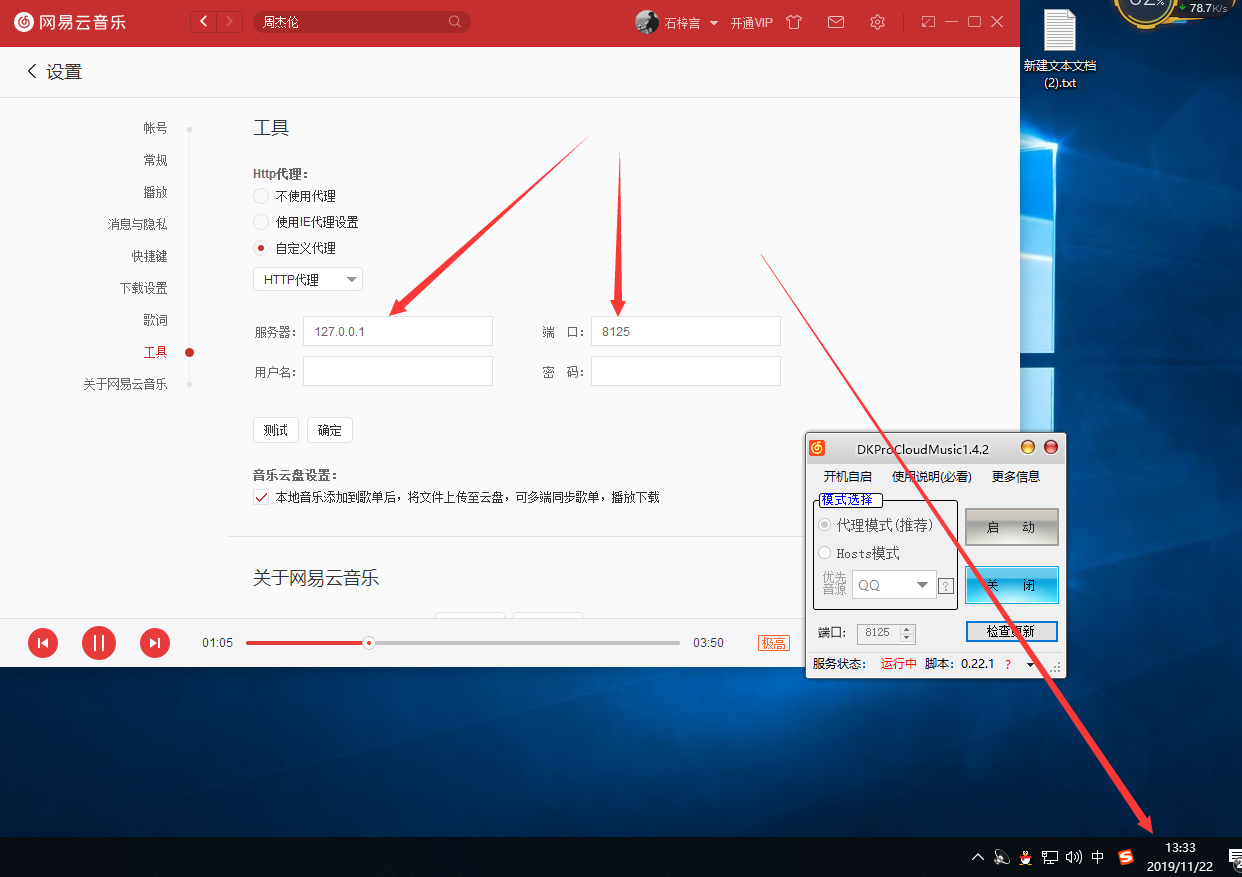This screenshot has height=877, width=1242.
Task: Click the navigate forward arrow in title bar
Action: click(230, 21)
